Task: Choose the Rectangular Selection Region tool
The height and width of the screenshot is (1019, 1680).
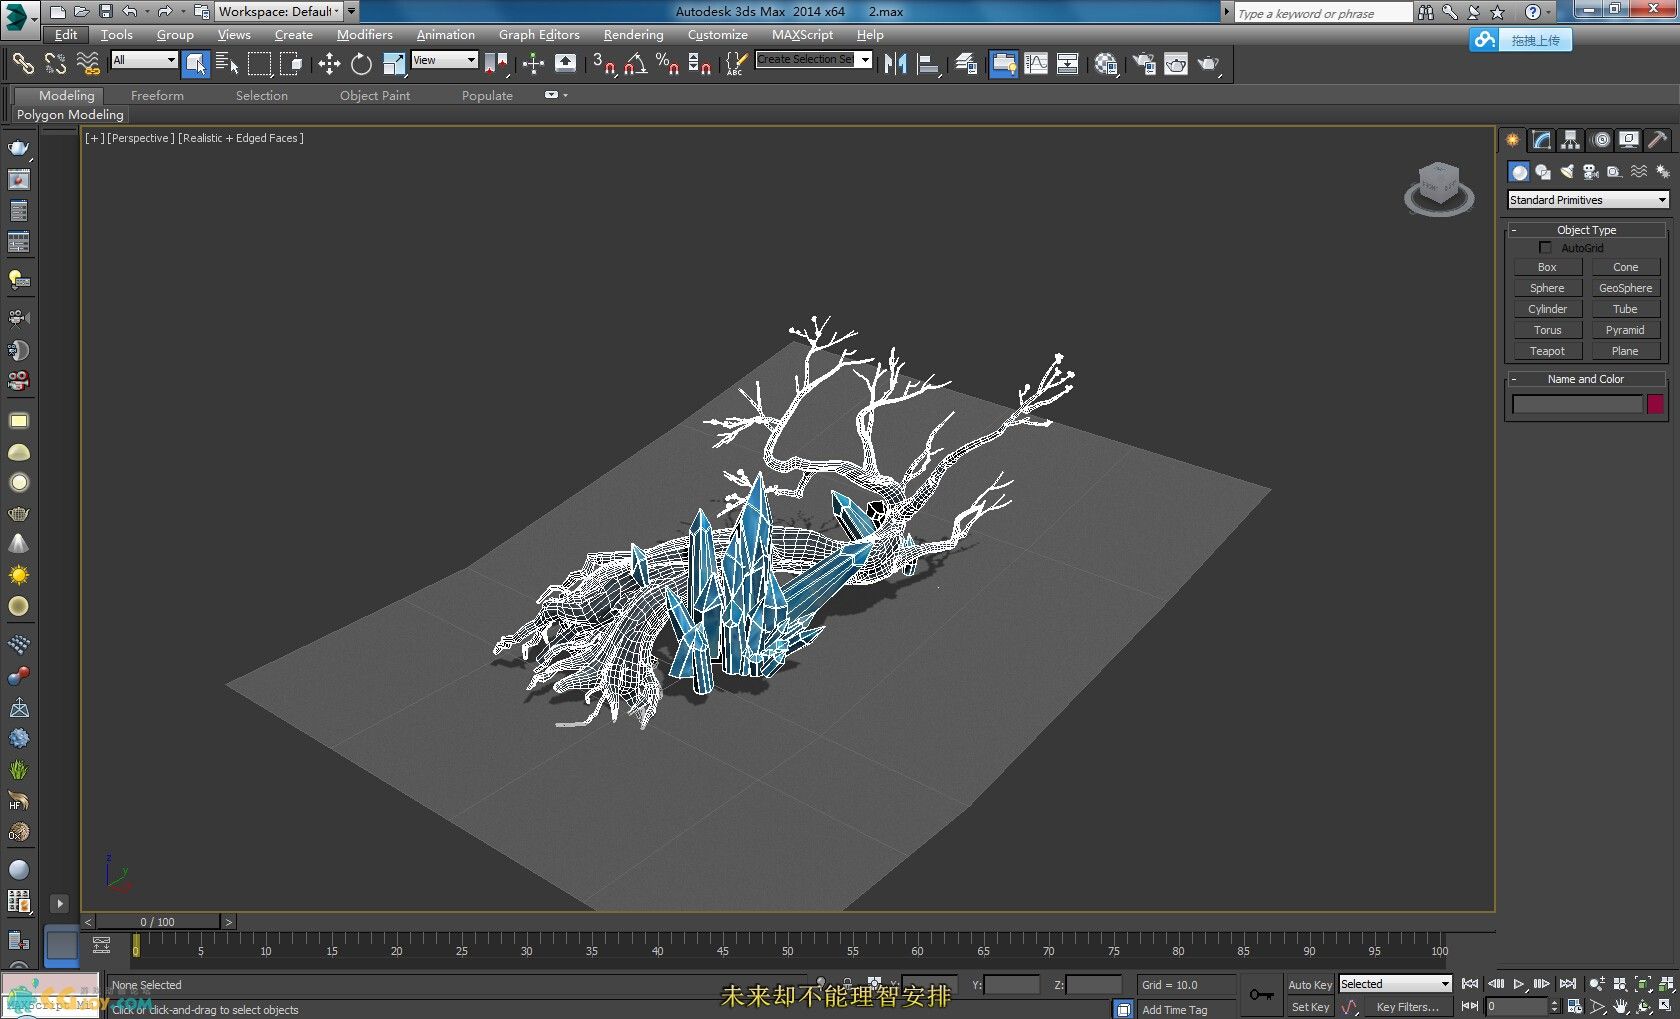Action: click(x=259, y=64)
